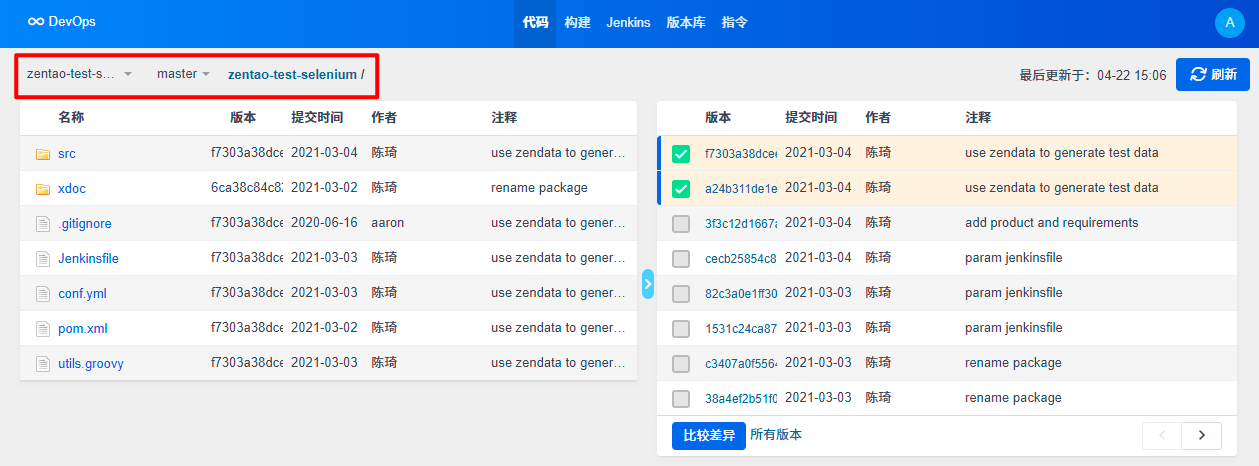The width and height of the screenshot is (1259, 466).
Task: Click the Jenkinsfile file icon
Action: [42, 259]
